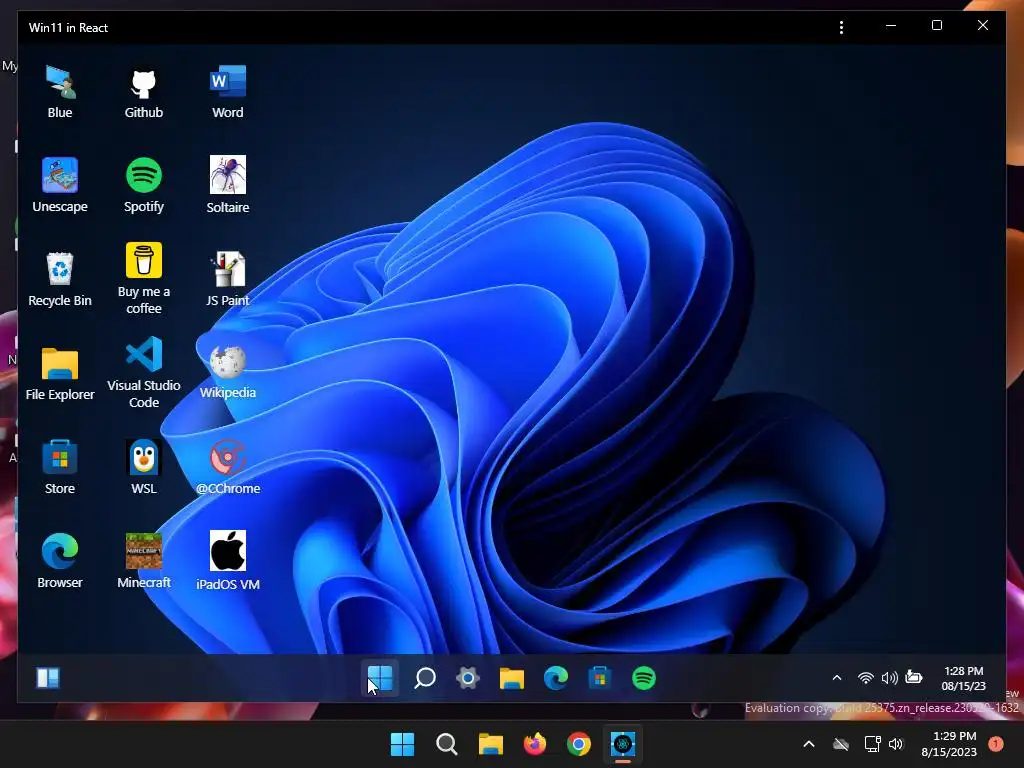Open the host notification badge

996,743
